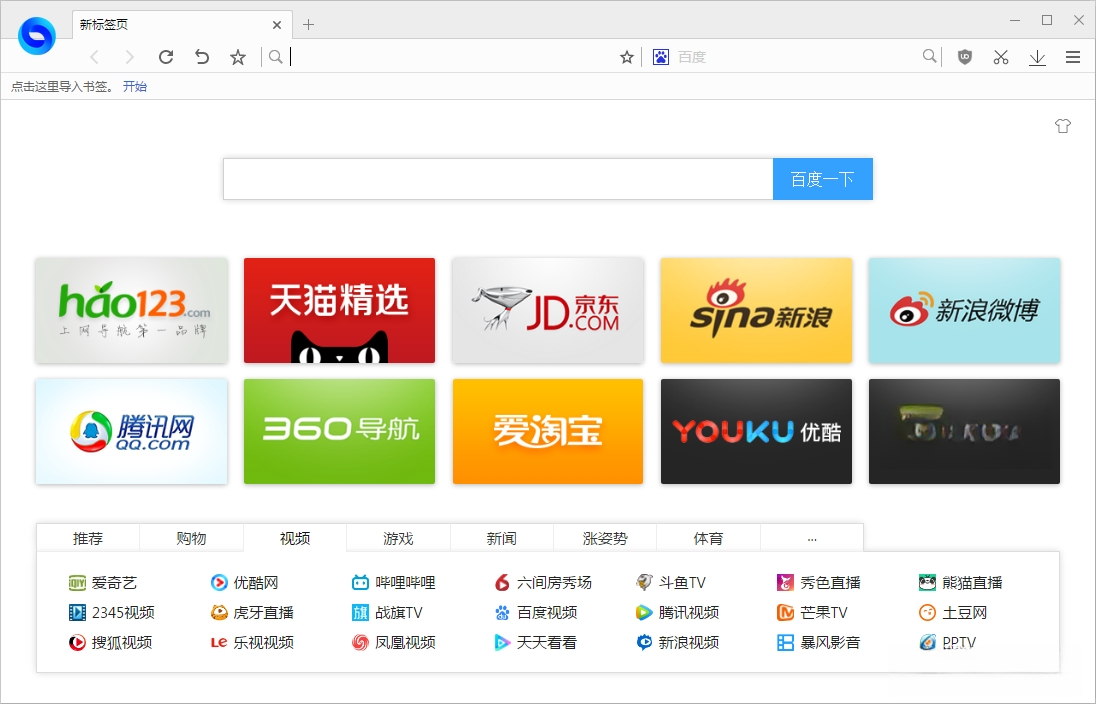This screenshot has height=704, width=1096.
Task: Open the 360导航 tile
Action: [339, 431]
